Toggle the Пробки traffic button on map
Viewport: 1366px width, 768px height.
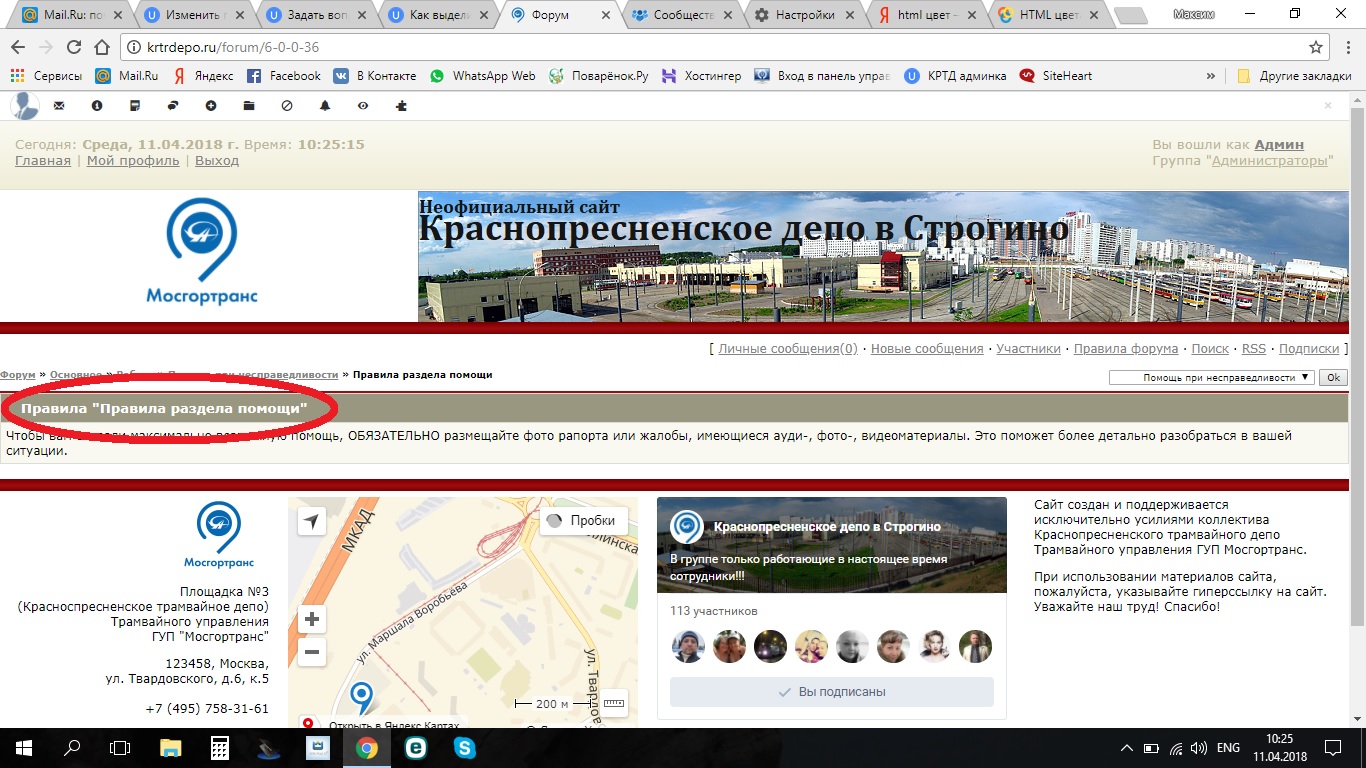click(x=584, y=521)
